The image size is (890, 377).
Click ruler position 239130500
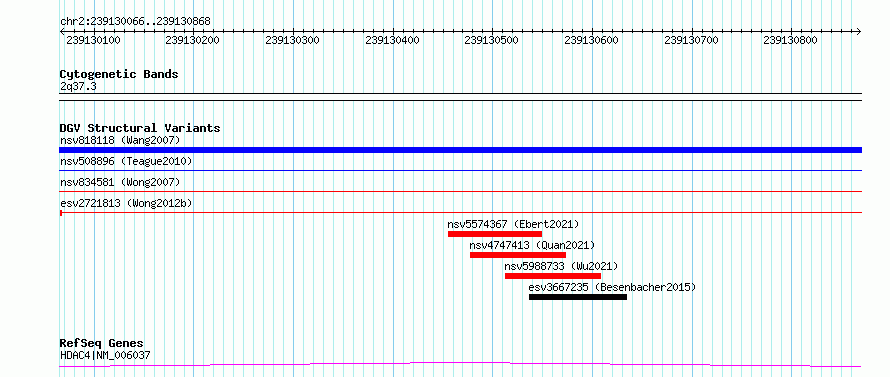click(492, 40)
